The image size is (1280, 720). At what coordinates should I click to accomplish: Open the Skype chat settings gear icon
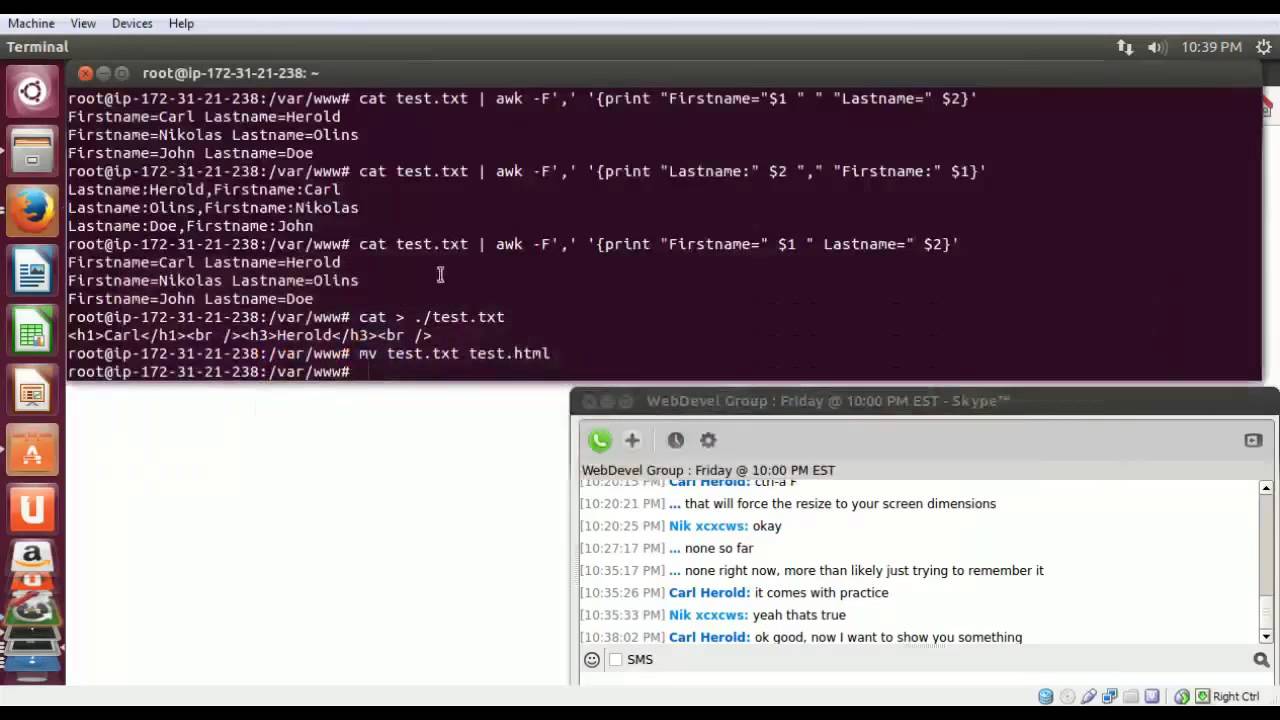pyautogui.click(x=708, y=440)
